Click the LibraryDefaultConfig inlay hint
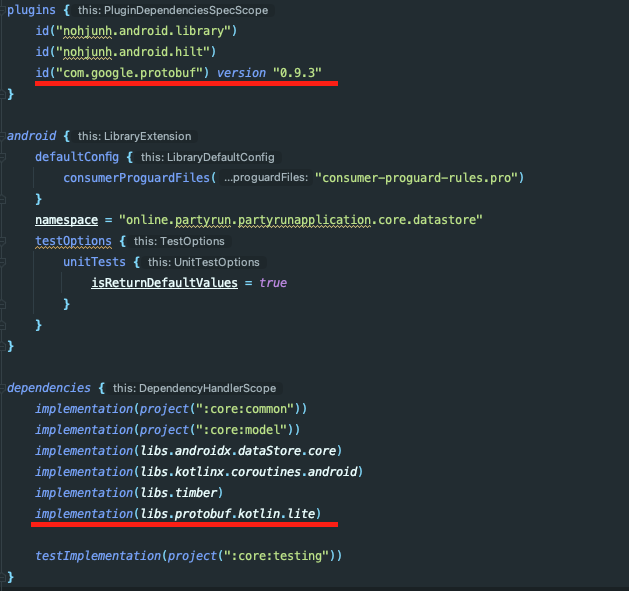This screenshot has width=629, height=591. 207,157
